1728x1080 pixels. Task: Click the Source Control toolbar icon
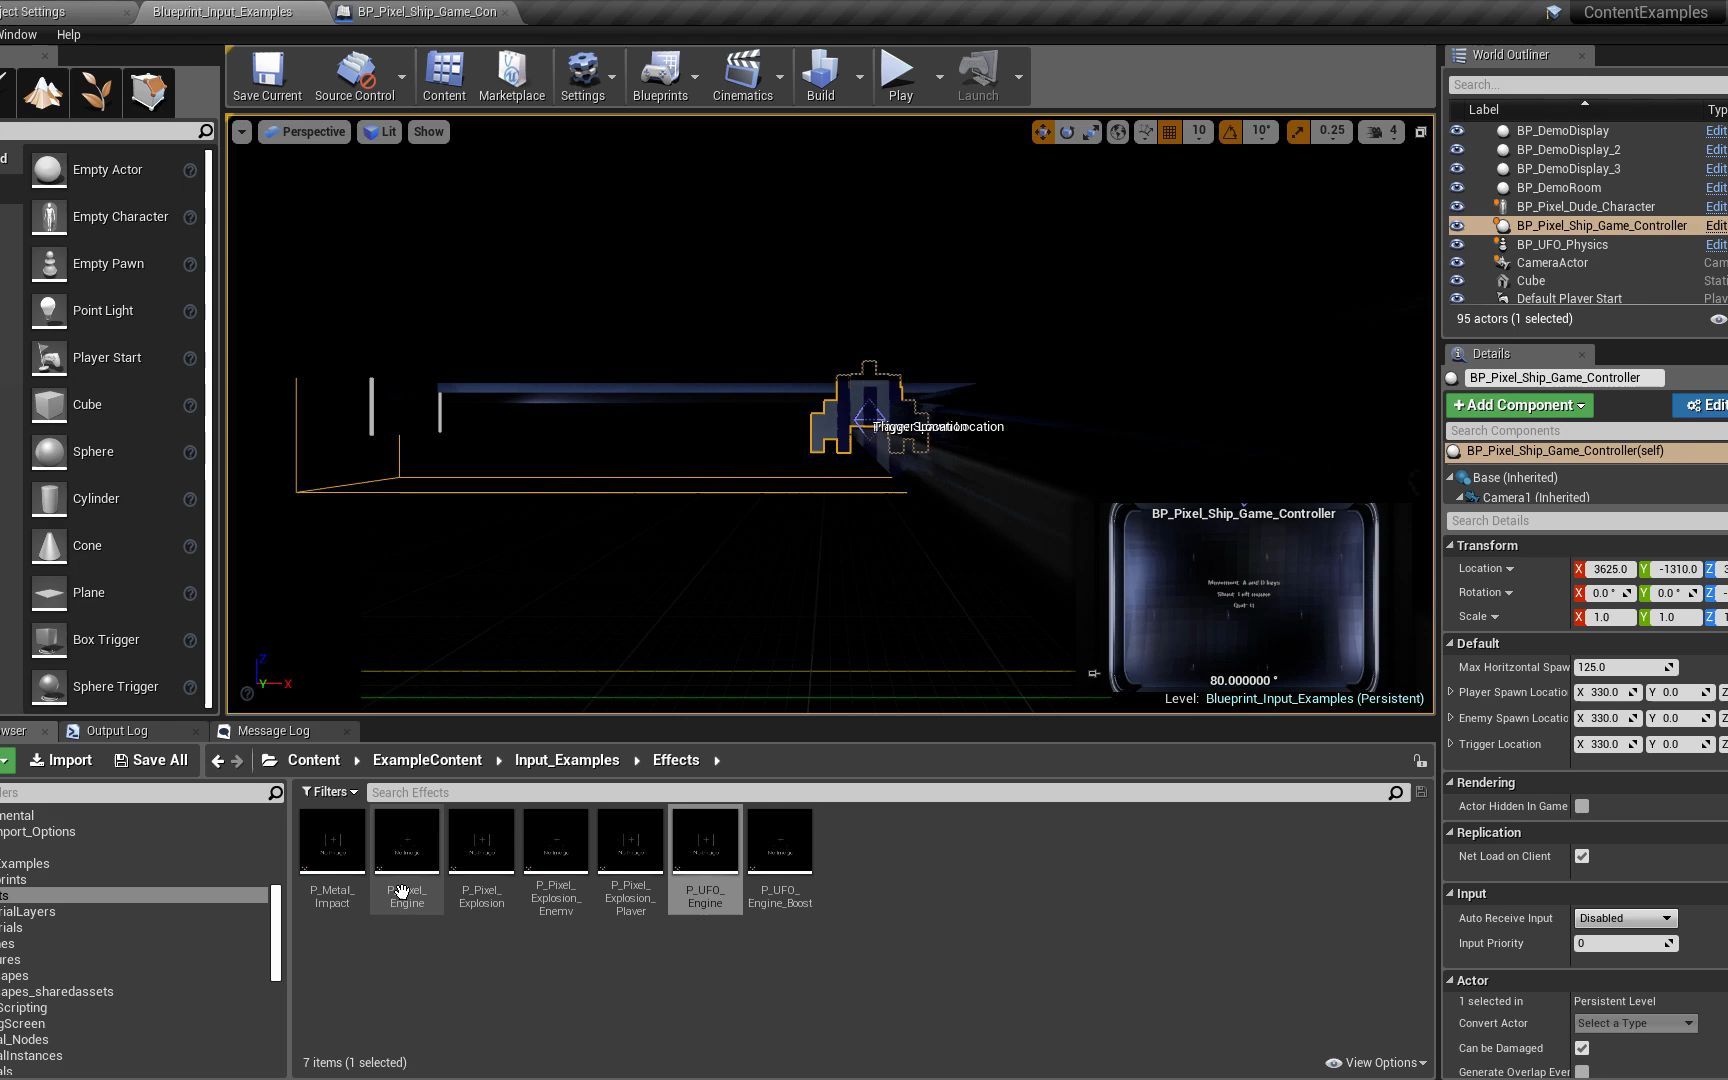pos(354,77)
